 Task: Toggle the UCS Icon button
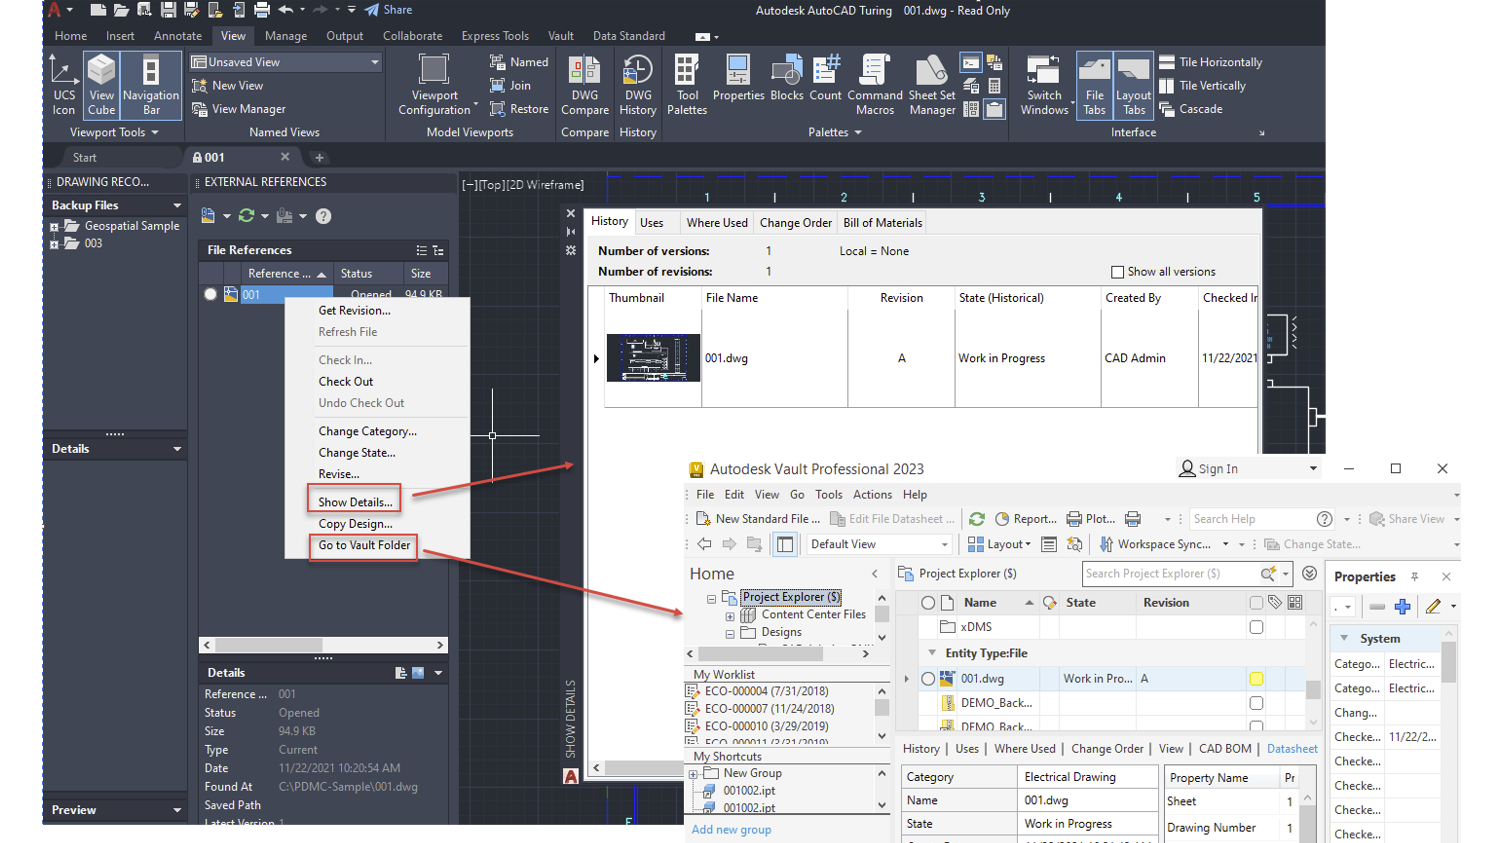pos(64,85)
